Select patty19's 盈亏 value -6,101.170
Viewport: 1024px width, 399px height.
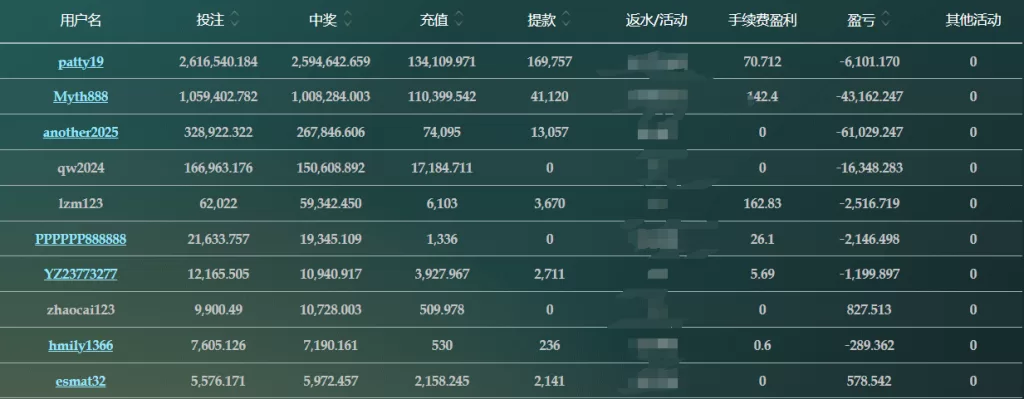(x=869, y=62)
